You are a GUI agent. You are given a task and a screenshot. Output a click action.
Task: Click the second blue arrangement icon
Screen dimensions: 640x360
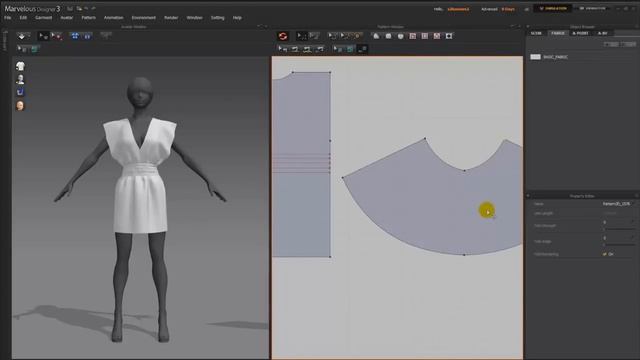(x=87, y=36)
